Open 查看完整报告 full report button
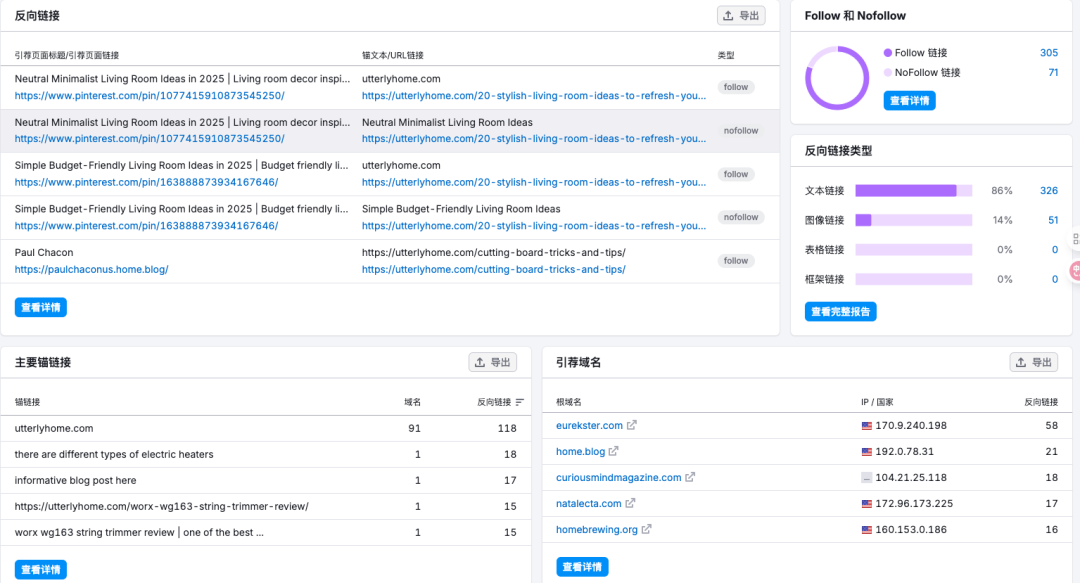 [x=840, y=312]
